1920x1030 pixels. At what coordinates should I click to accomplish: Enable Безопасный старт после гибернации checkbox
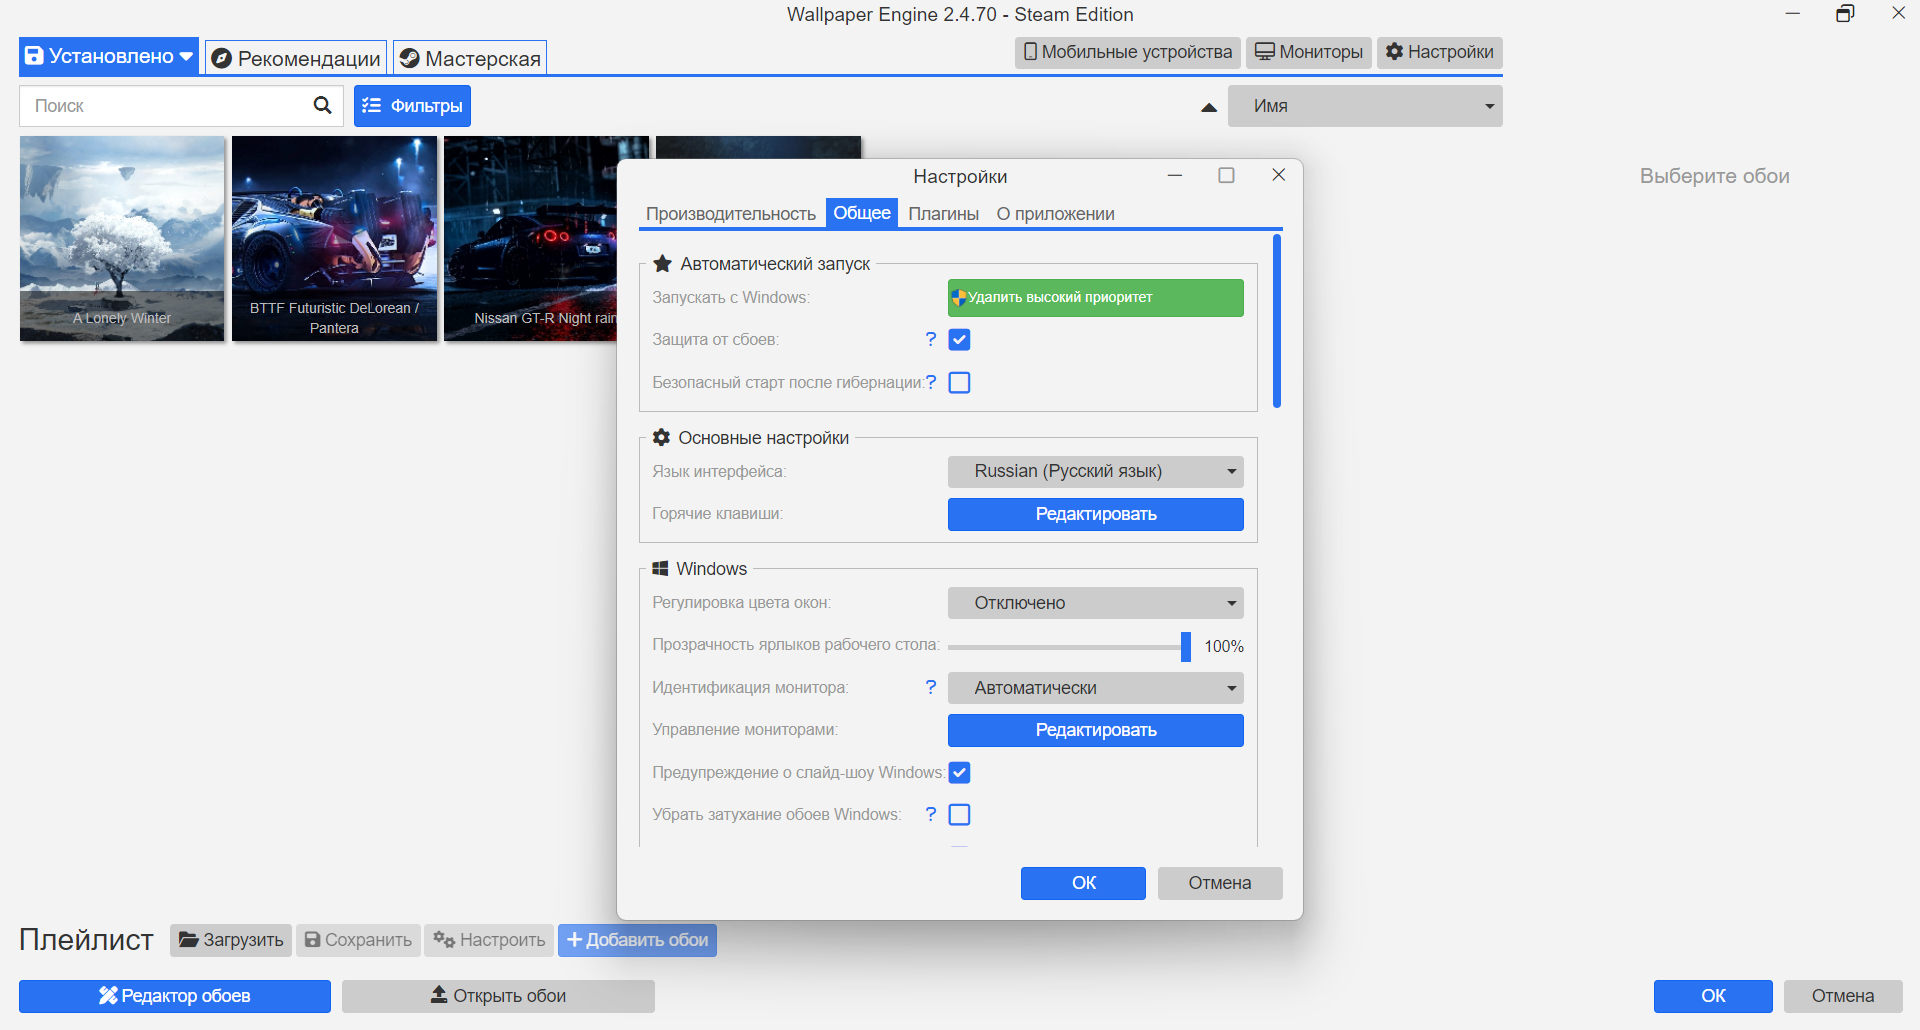[959, 383]
